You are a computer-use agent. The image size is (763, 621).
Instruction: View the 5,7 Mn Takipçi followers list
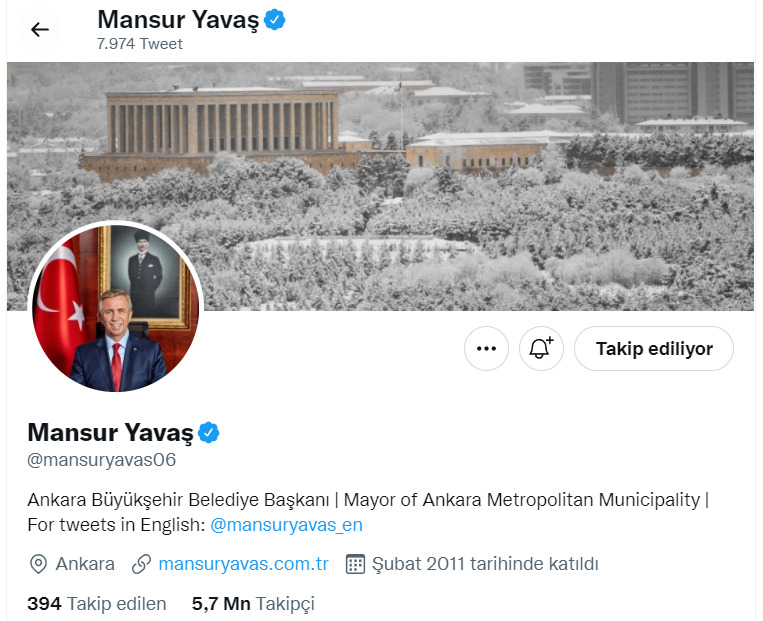point(253,603)
